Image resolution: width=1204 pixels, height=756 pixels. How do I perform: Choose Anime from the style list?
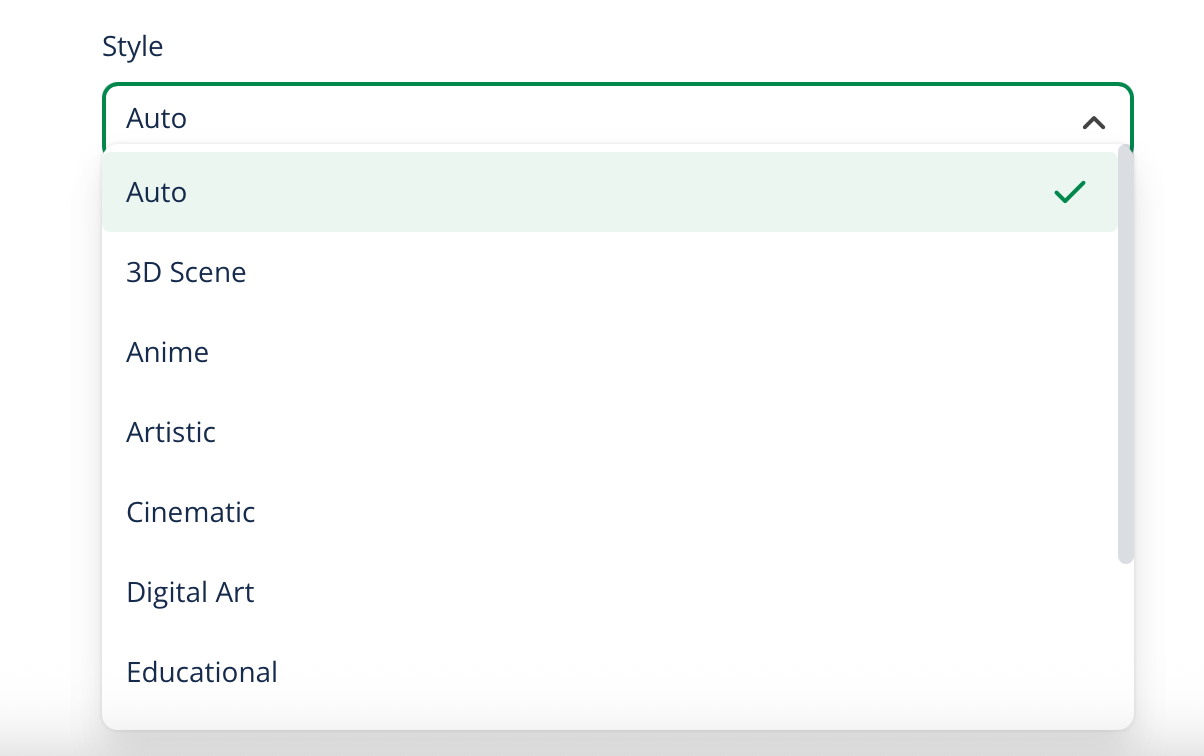[167, 352]
